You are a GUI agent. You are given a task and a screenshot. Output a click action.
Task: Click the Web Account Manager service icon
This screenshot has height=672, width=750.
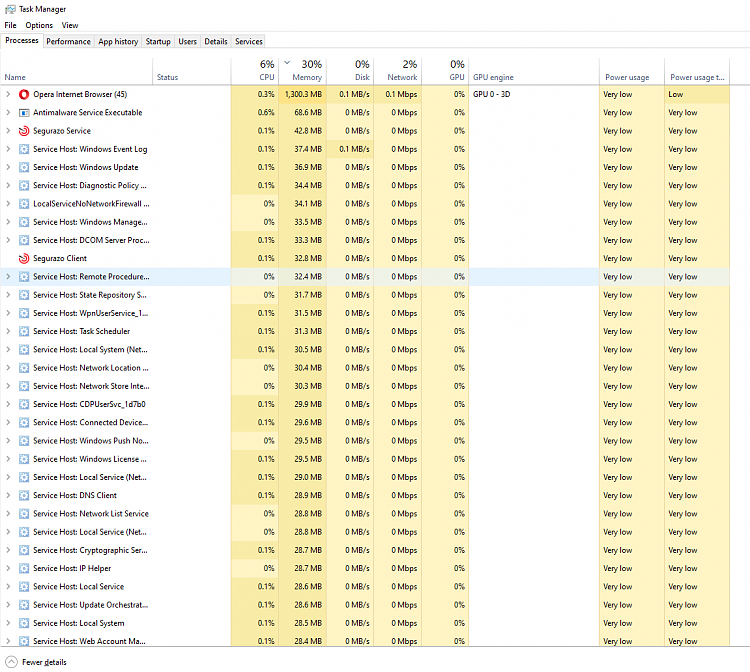pos(24,641)
